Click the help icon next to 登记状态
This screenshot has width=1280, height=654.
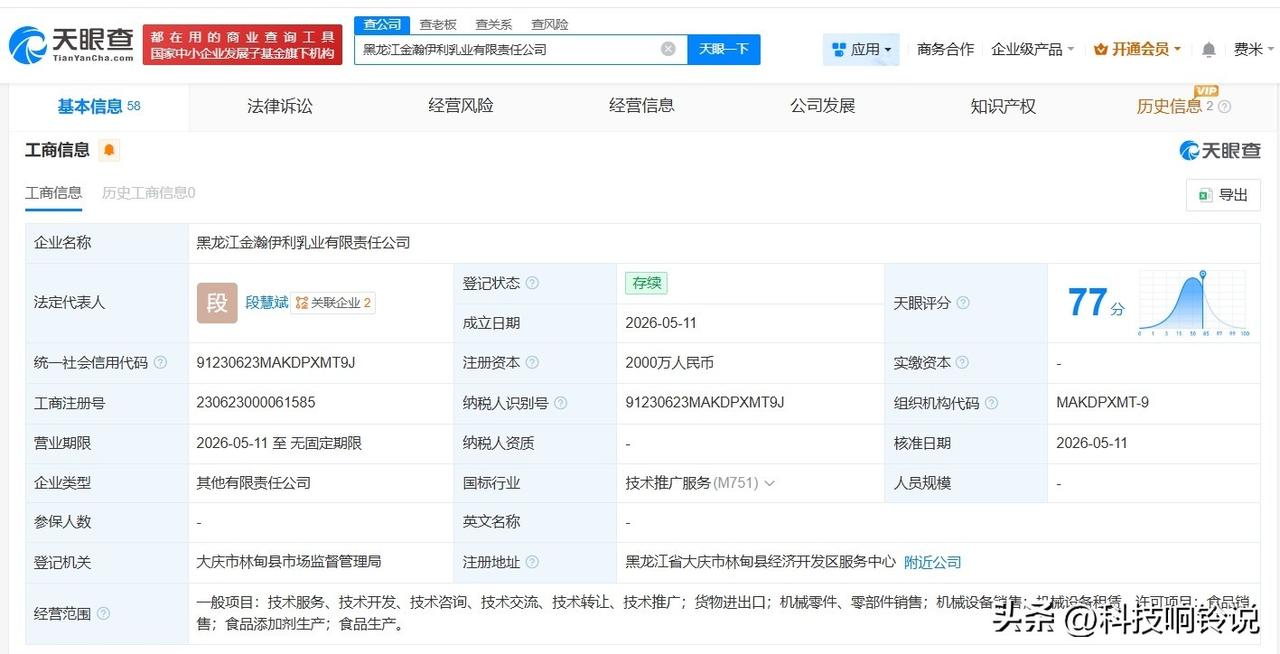pos(532,283)
